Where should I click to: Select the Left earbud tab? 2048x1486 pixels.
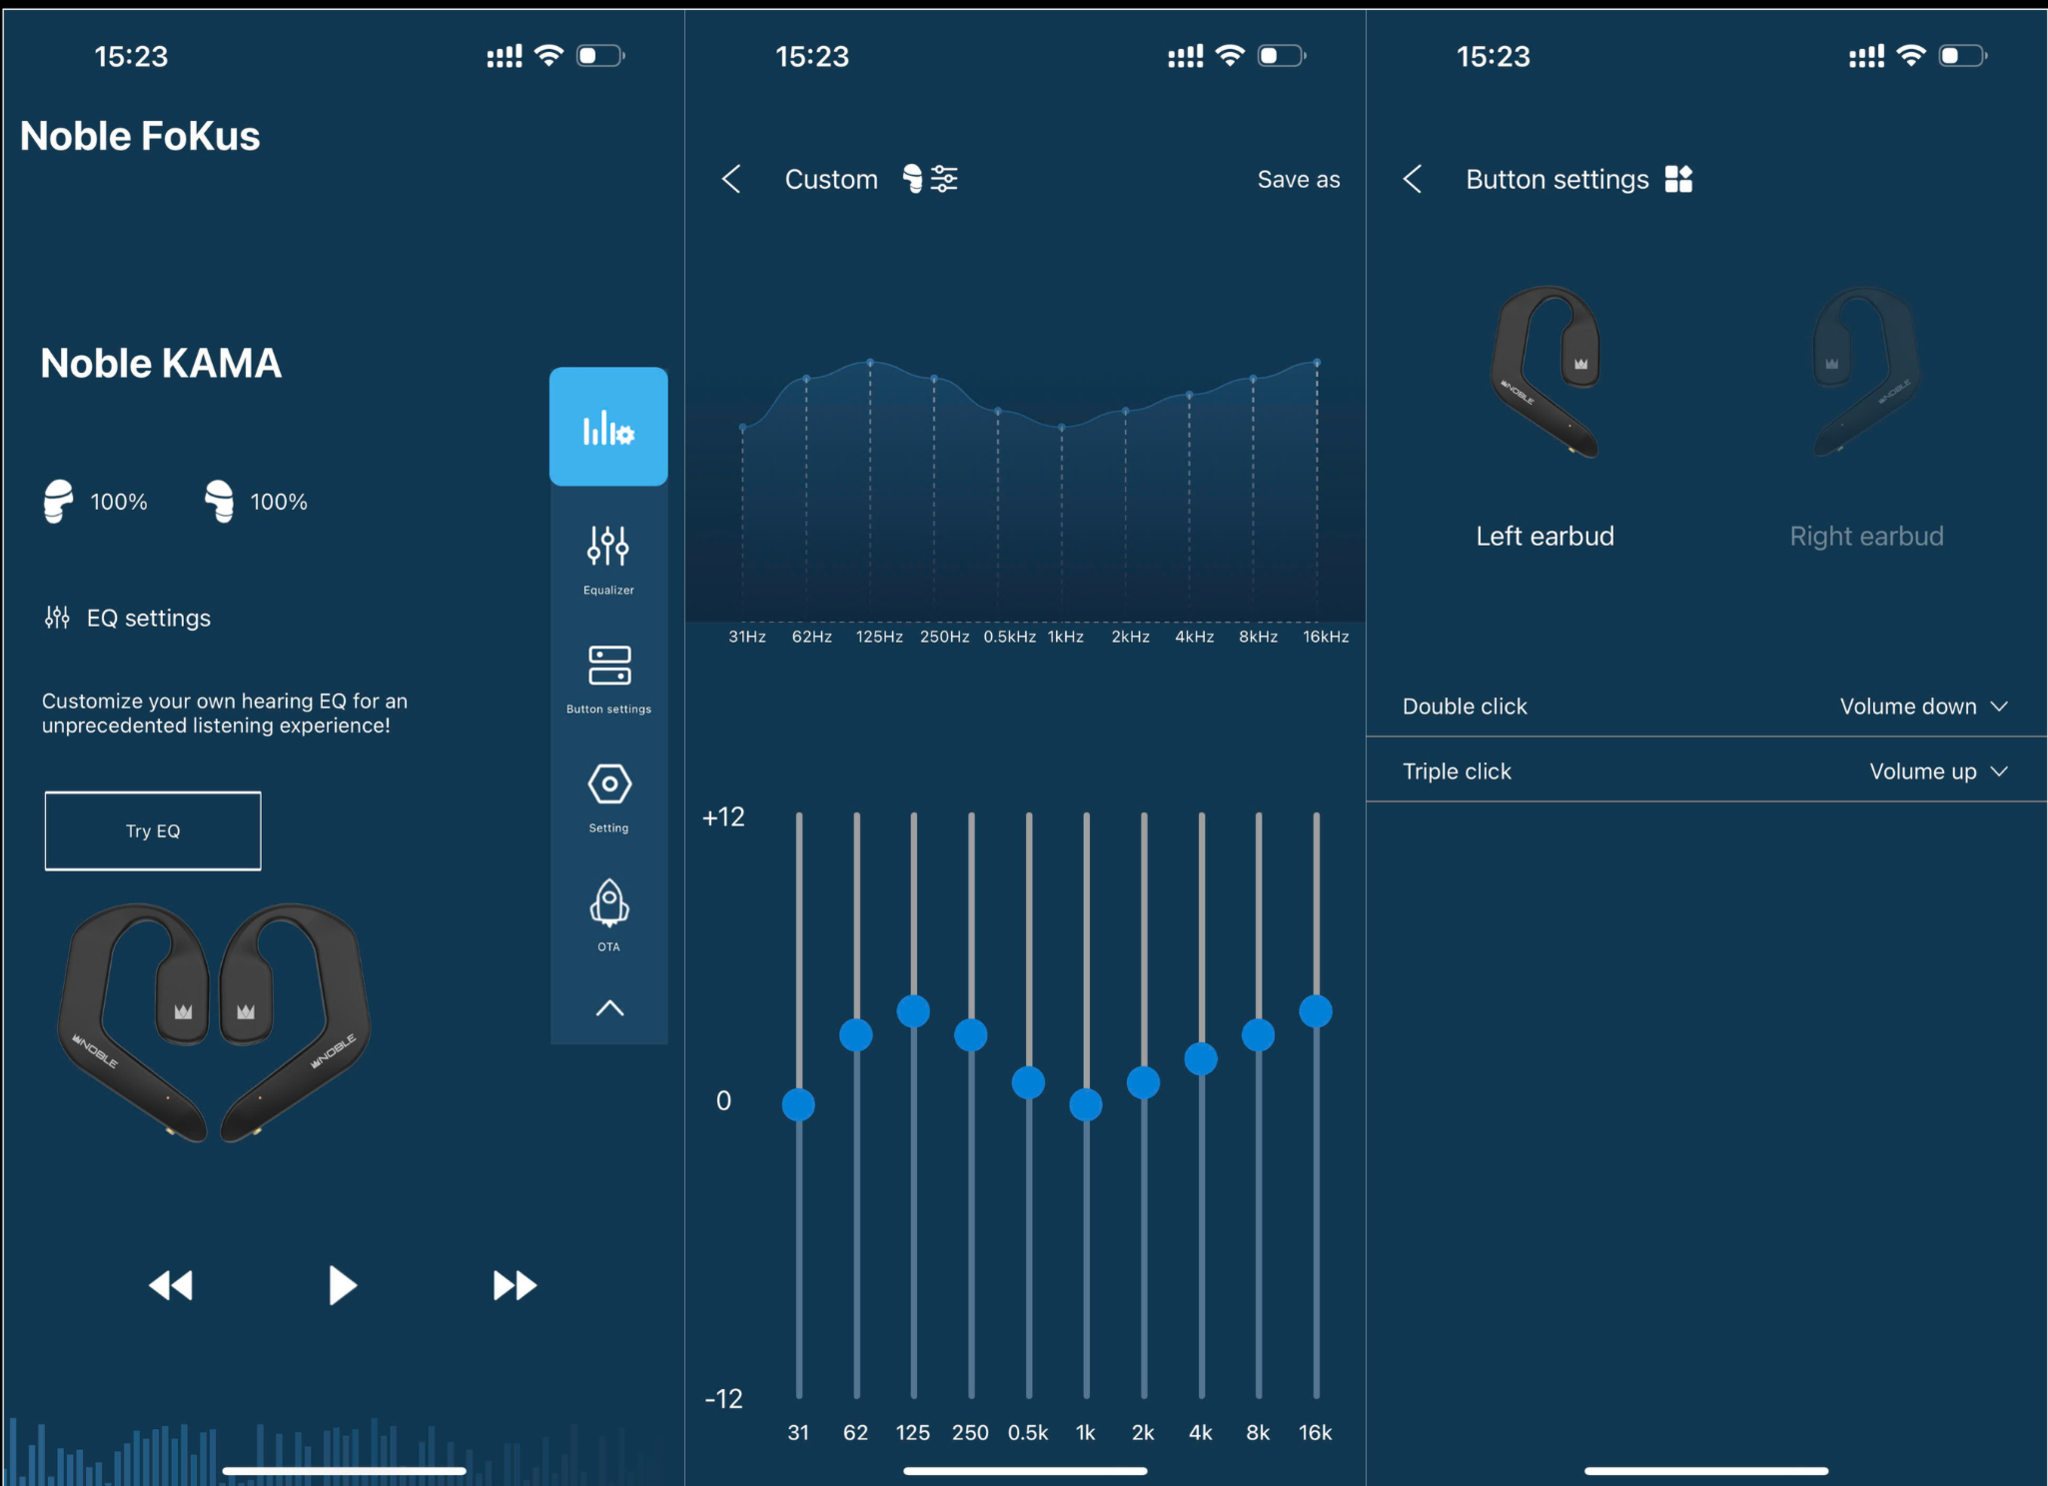tap(1545, 536)
